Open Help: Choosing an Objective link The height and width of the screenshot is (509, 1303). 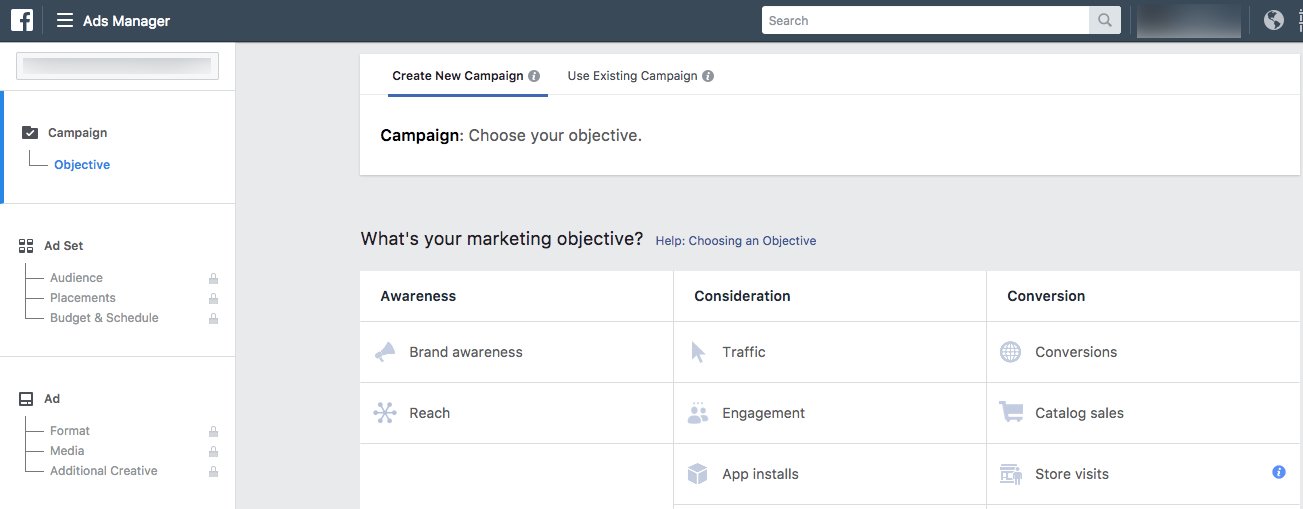[x=736, y=241]
